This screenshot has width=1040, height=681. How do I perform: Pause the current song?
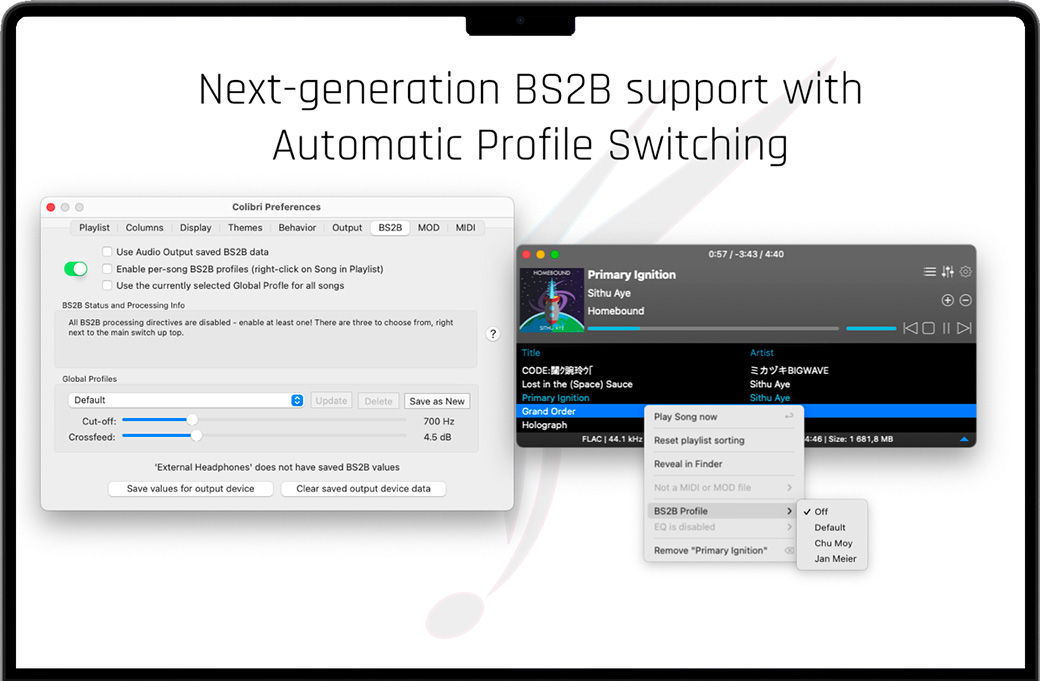pos(946,328)
